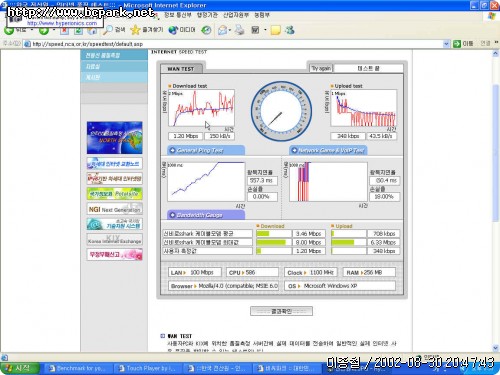Select the WAN TEST tab
The width and height of the screenshot is (500, 375).
click(181, 69)
